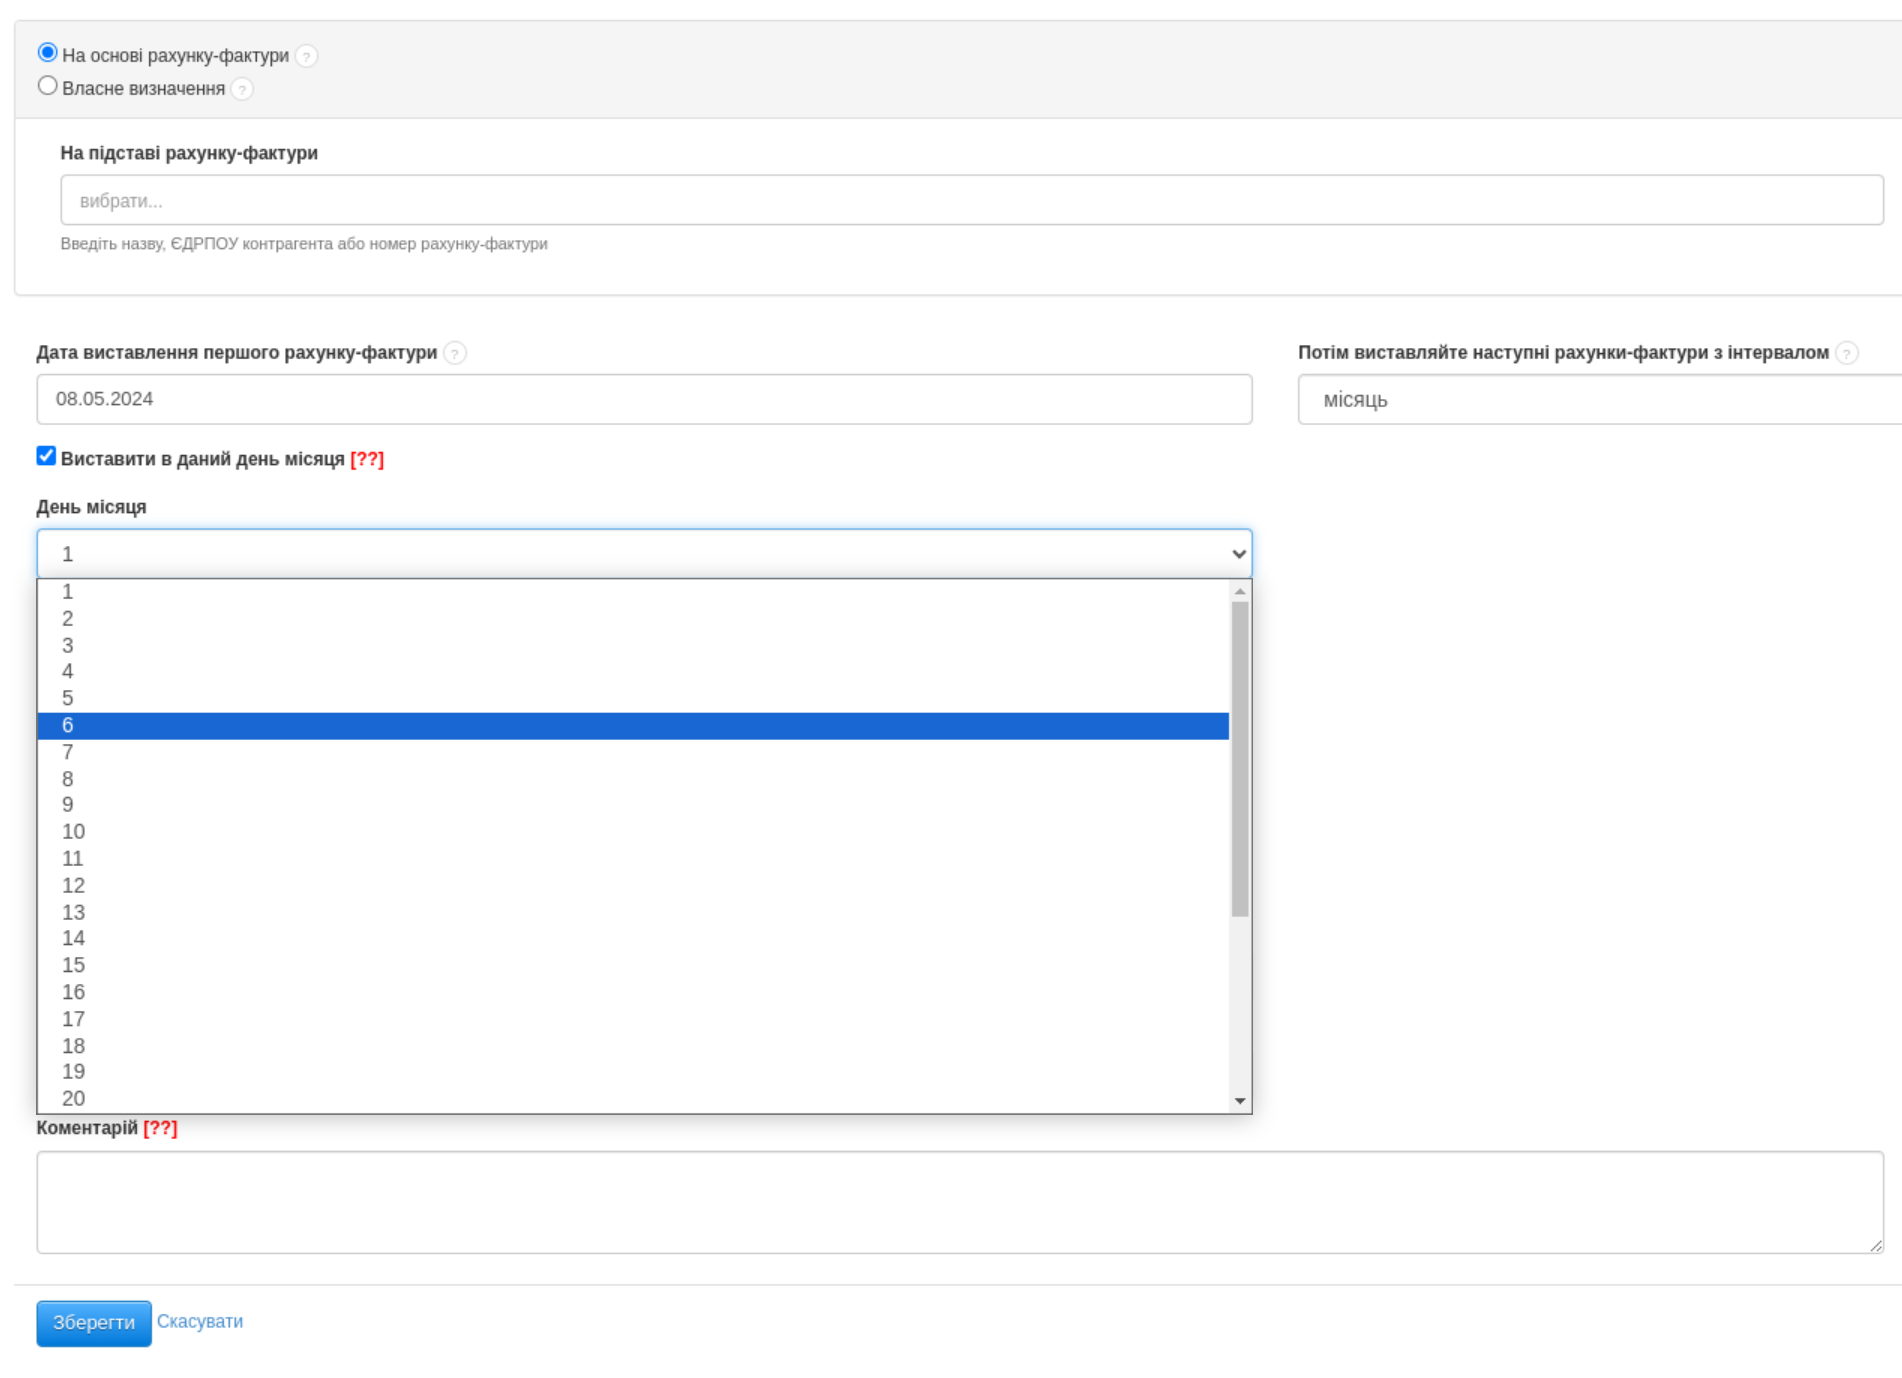
Task: Choose day 15 in the list
Action: click(632, 966)
